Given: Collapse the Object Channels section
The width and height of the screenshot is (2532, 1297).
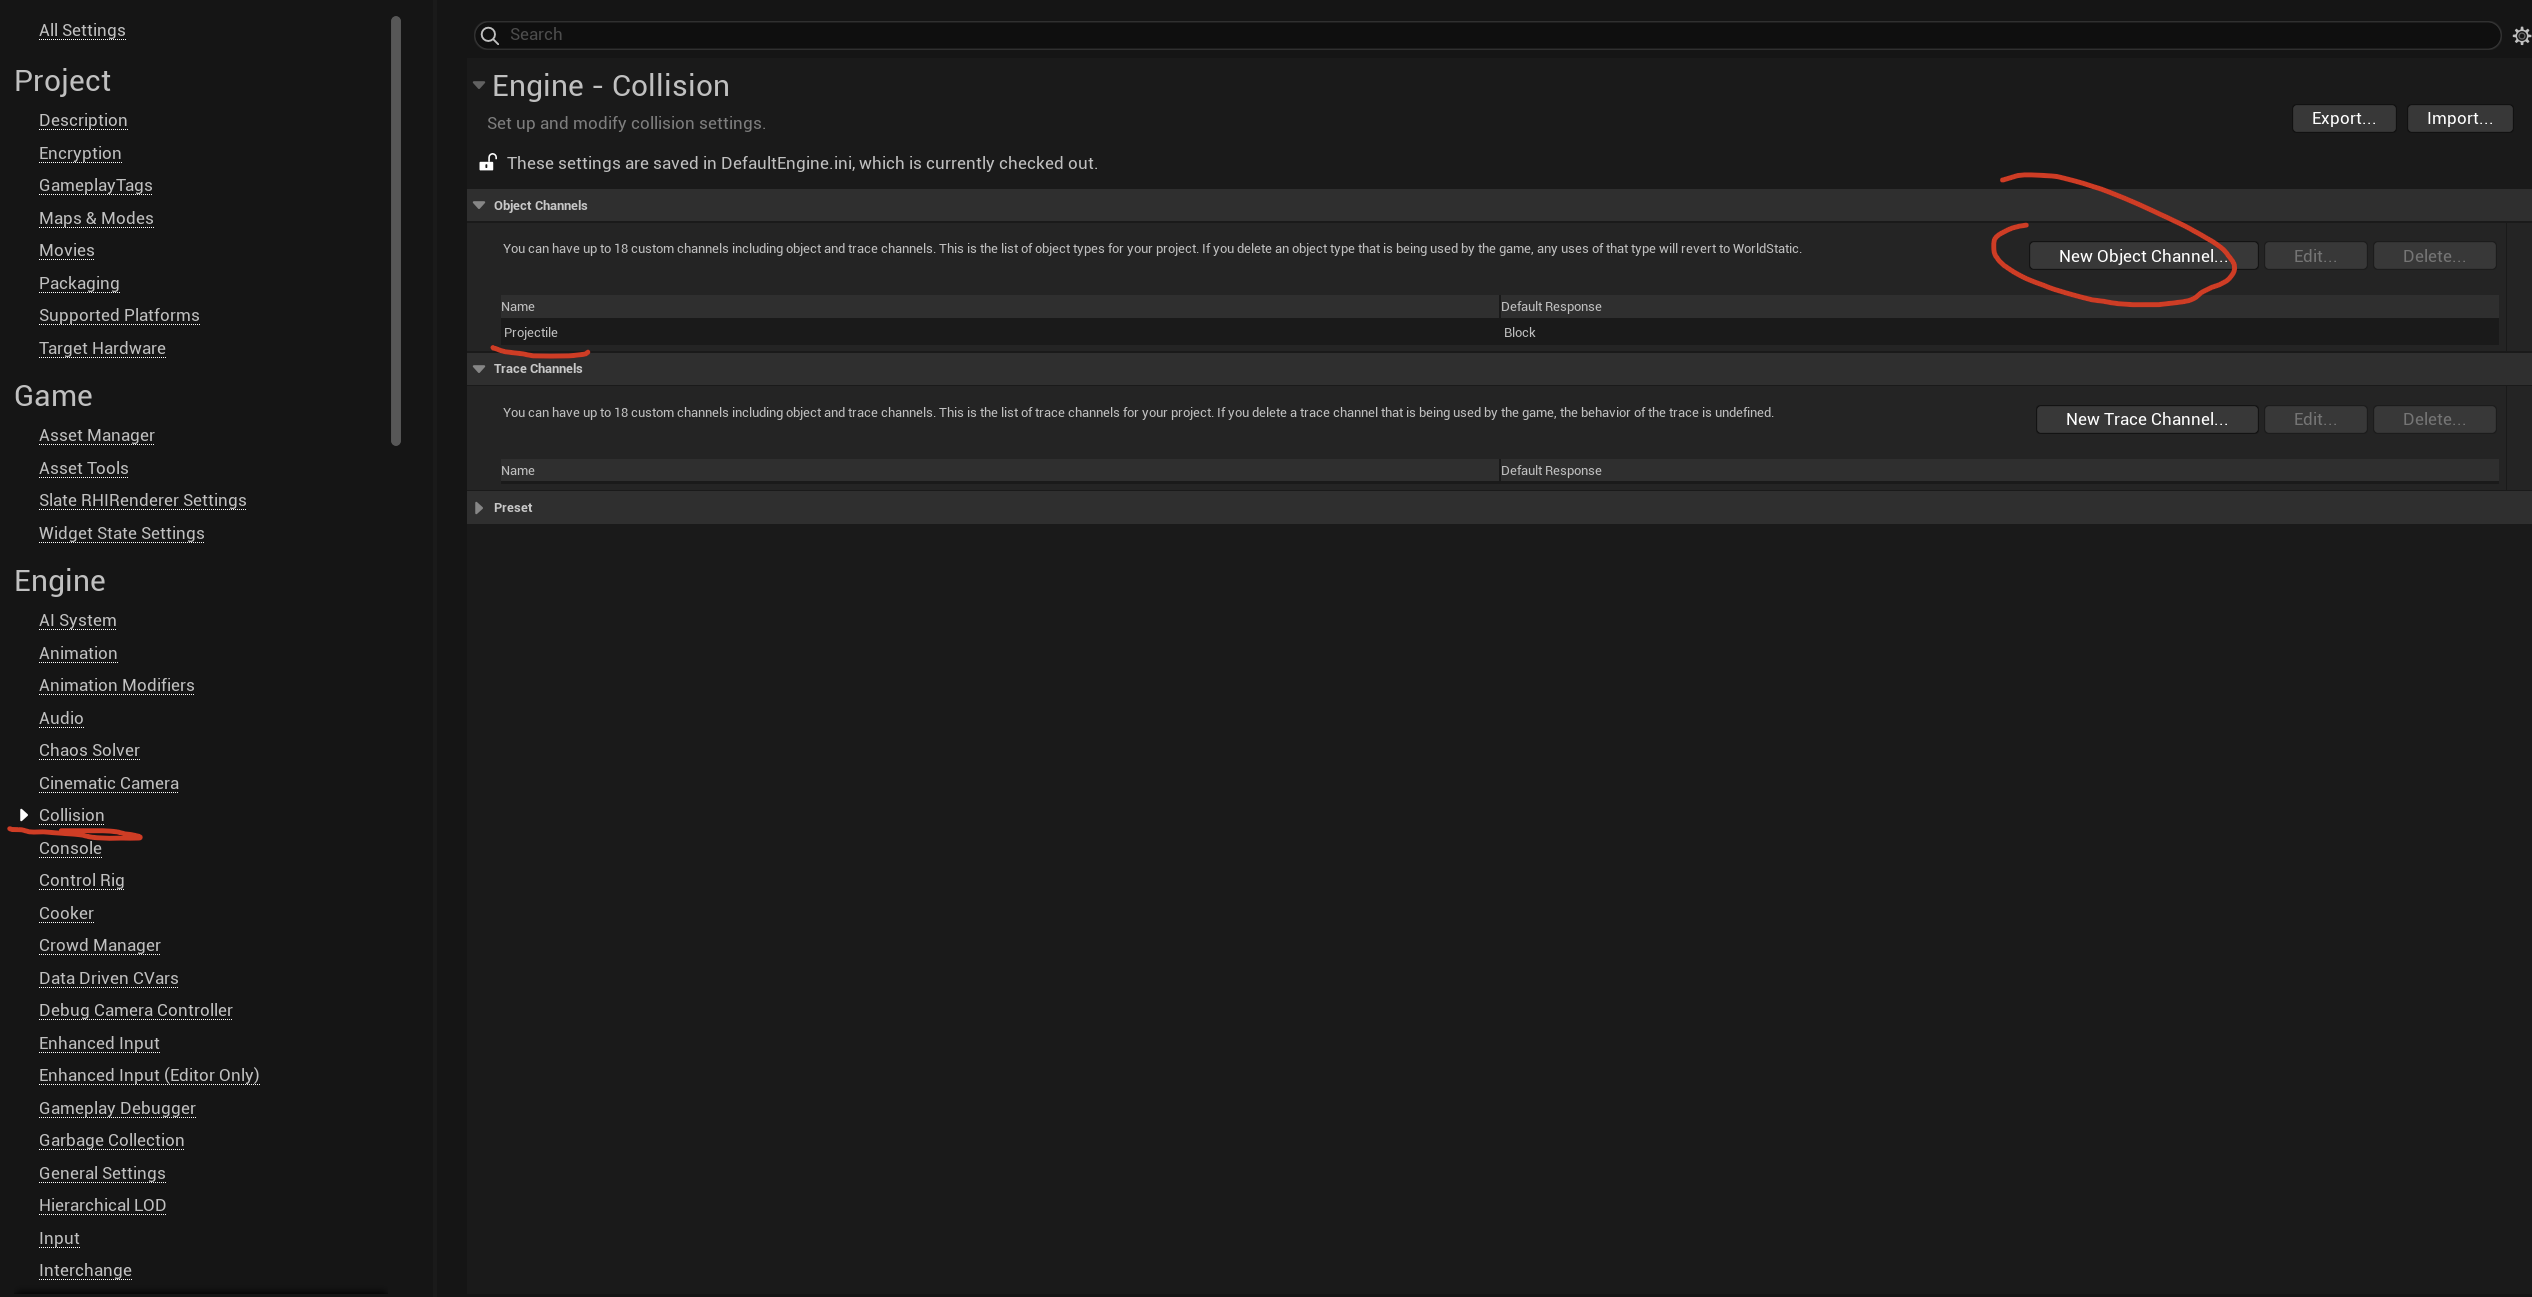Looking at the screenshot, I should tap(479, 205).
